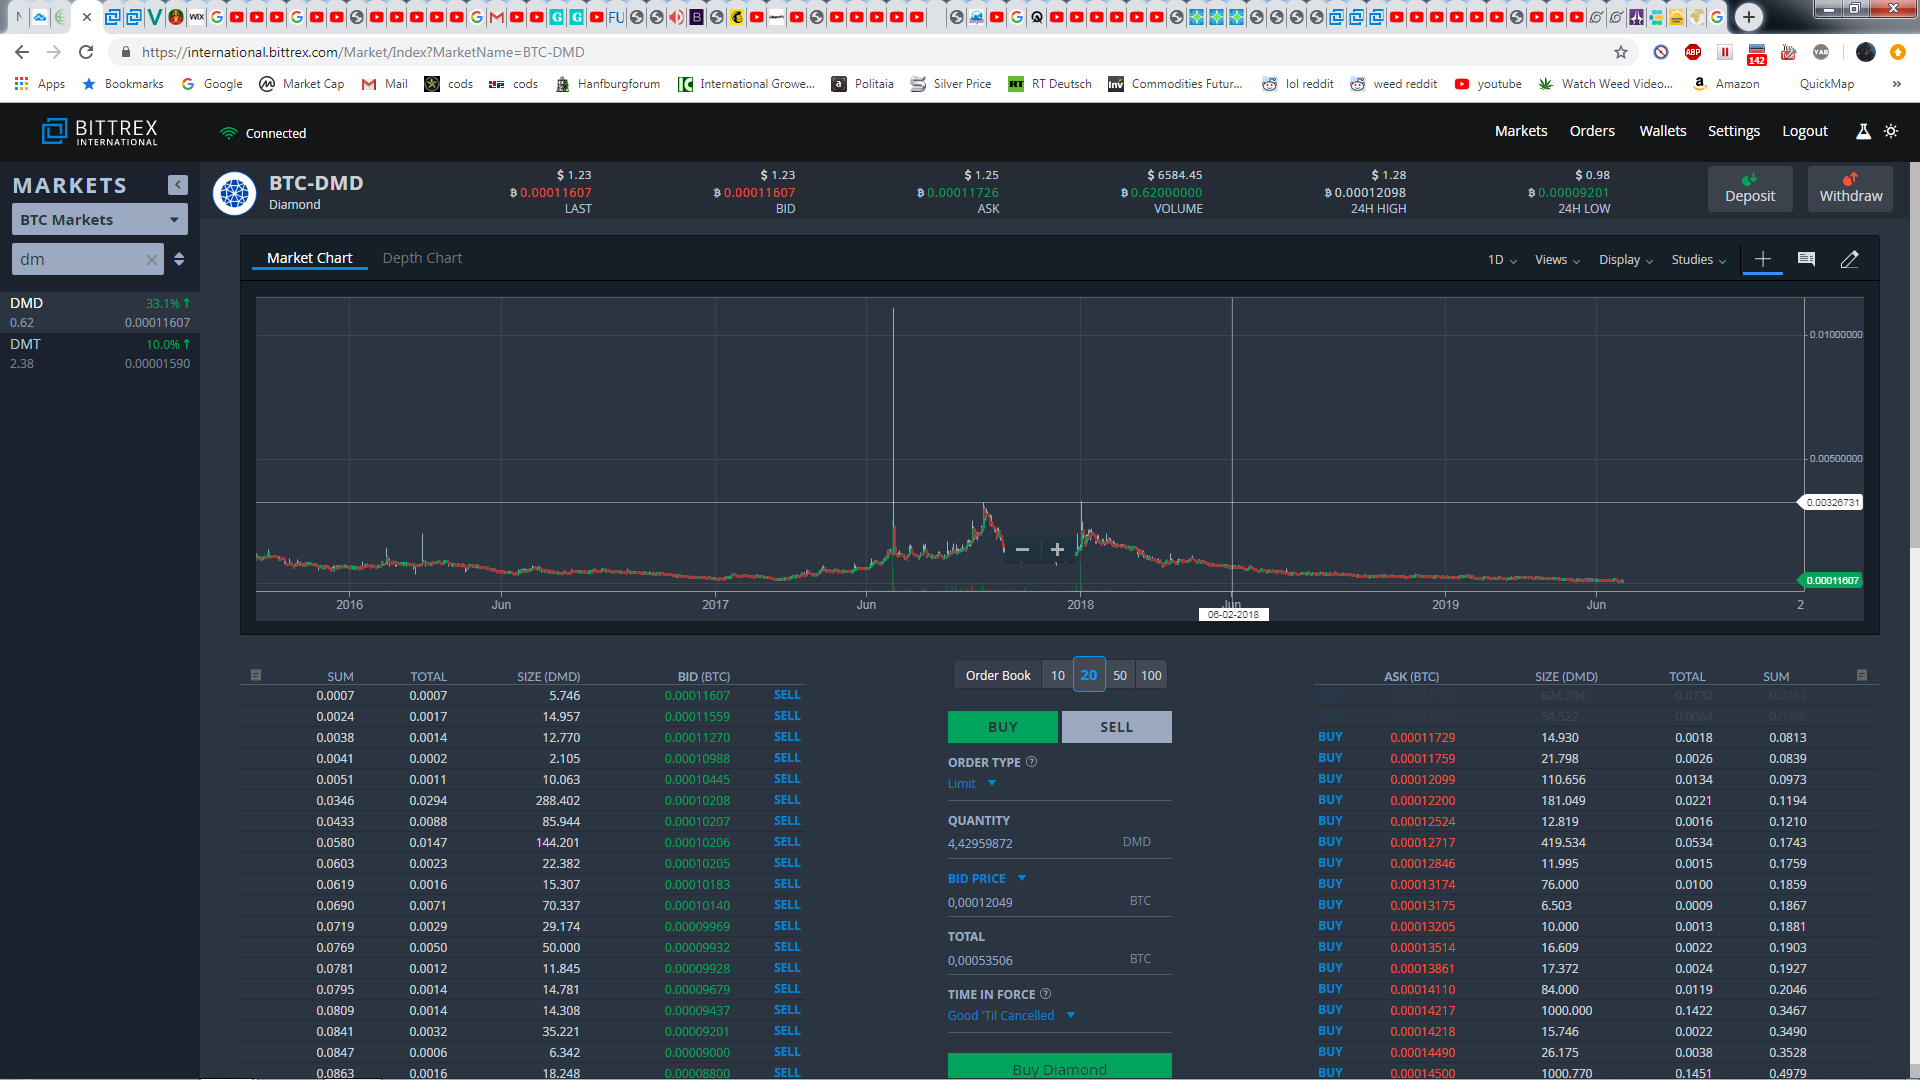
Task: Switch to Depth Chart tab
Action: (x=422, y=258)
